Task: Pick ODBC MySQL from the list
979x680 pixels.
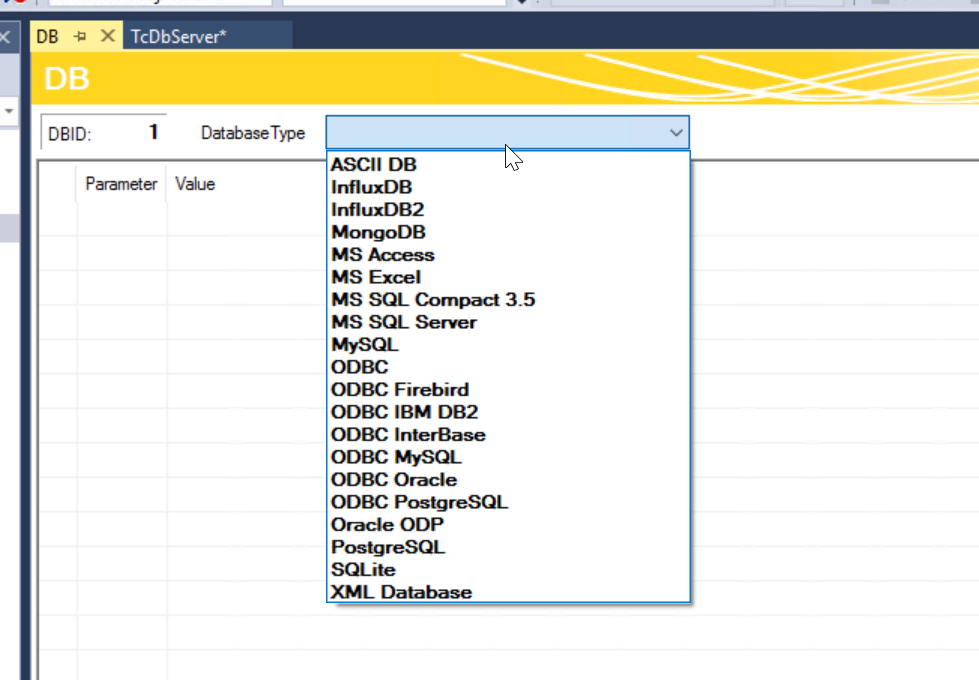Action: tap(508, 457)
